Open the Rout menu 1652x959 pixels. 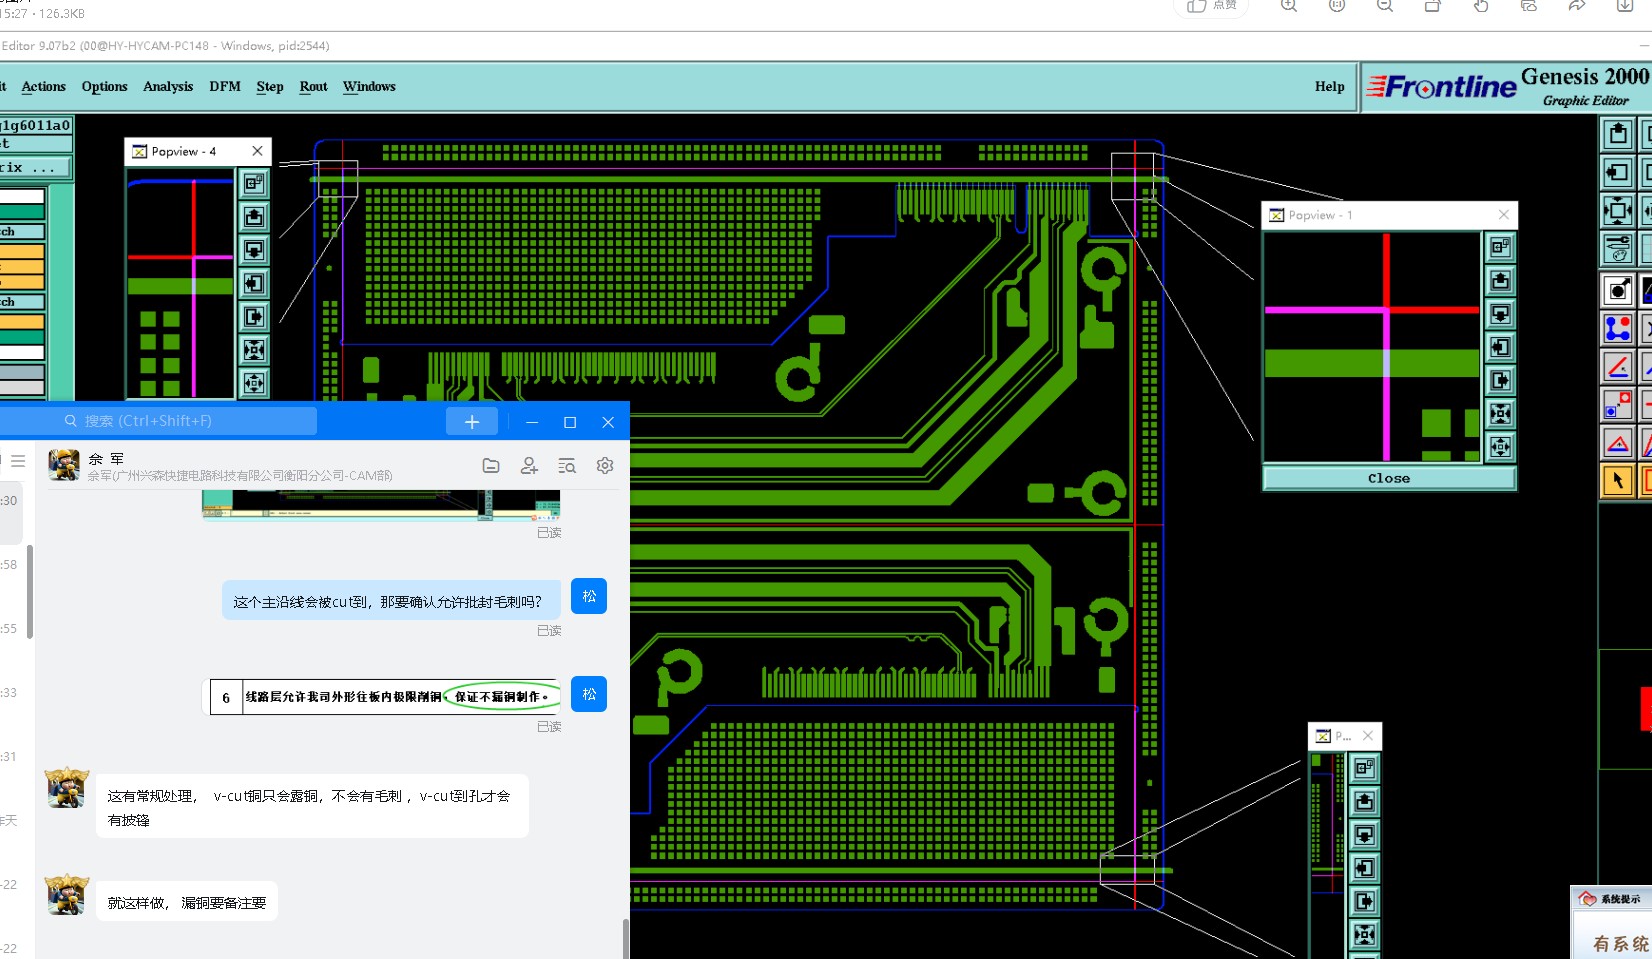coord(314,87)
